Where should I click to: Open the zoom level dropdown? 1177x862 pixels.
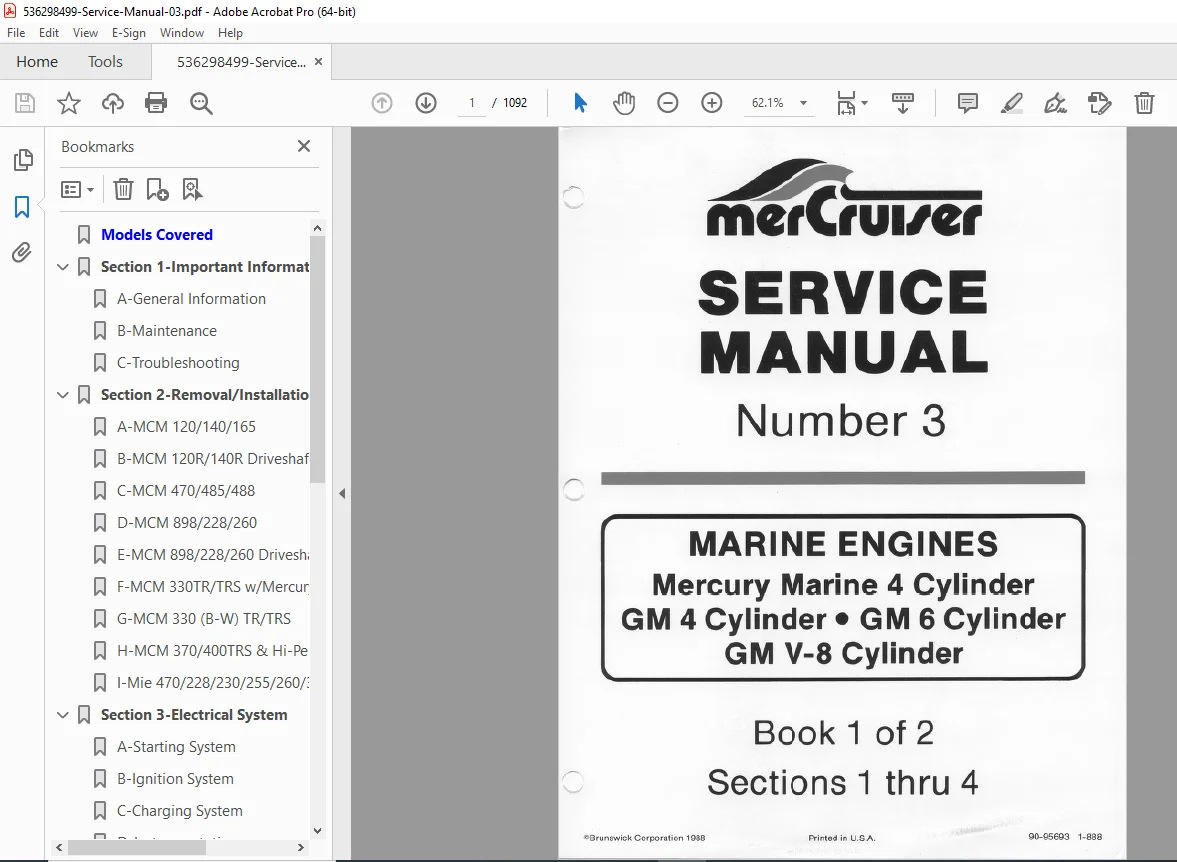point(803,103)
